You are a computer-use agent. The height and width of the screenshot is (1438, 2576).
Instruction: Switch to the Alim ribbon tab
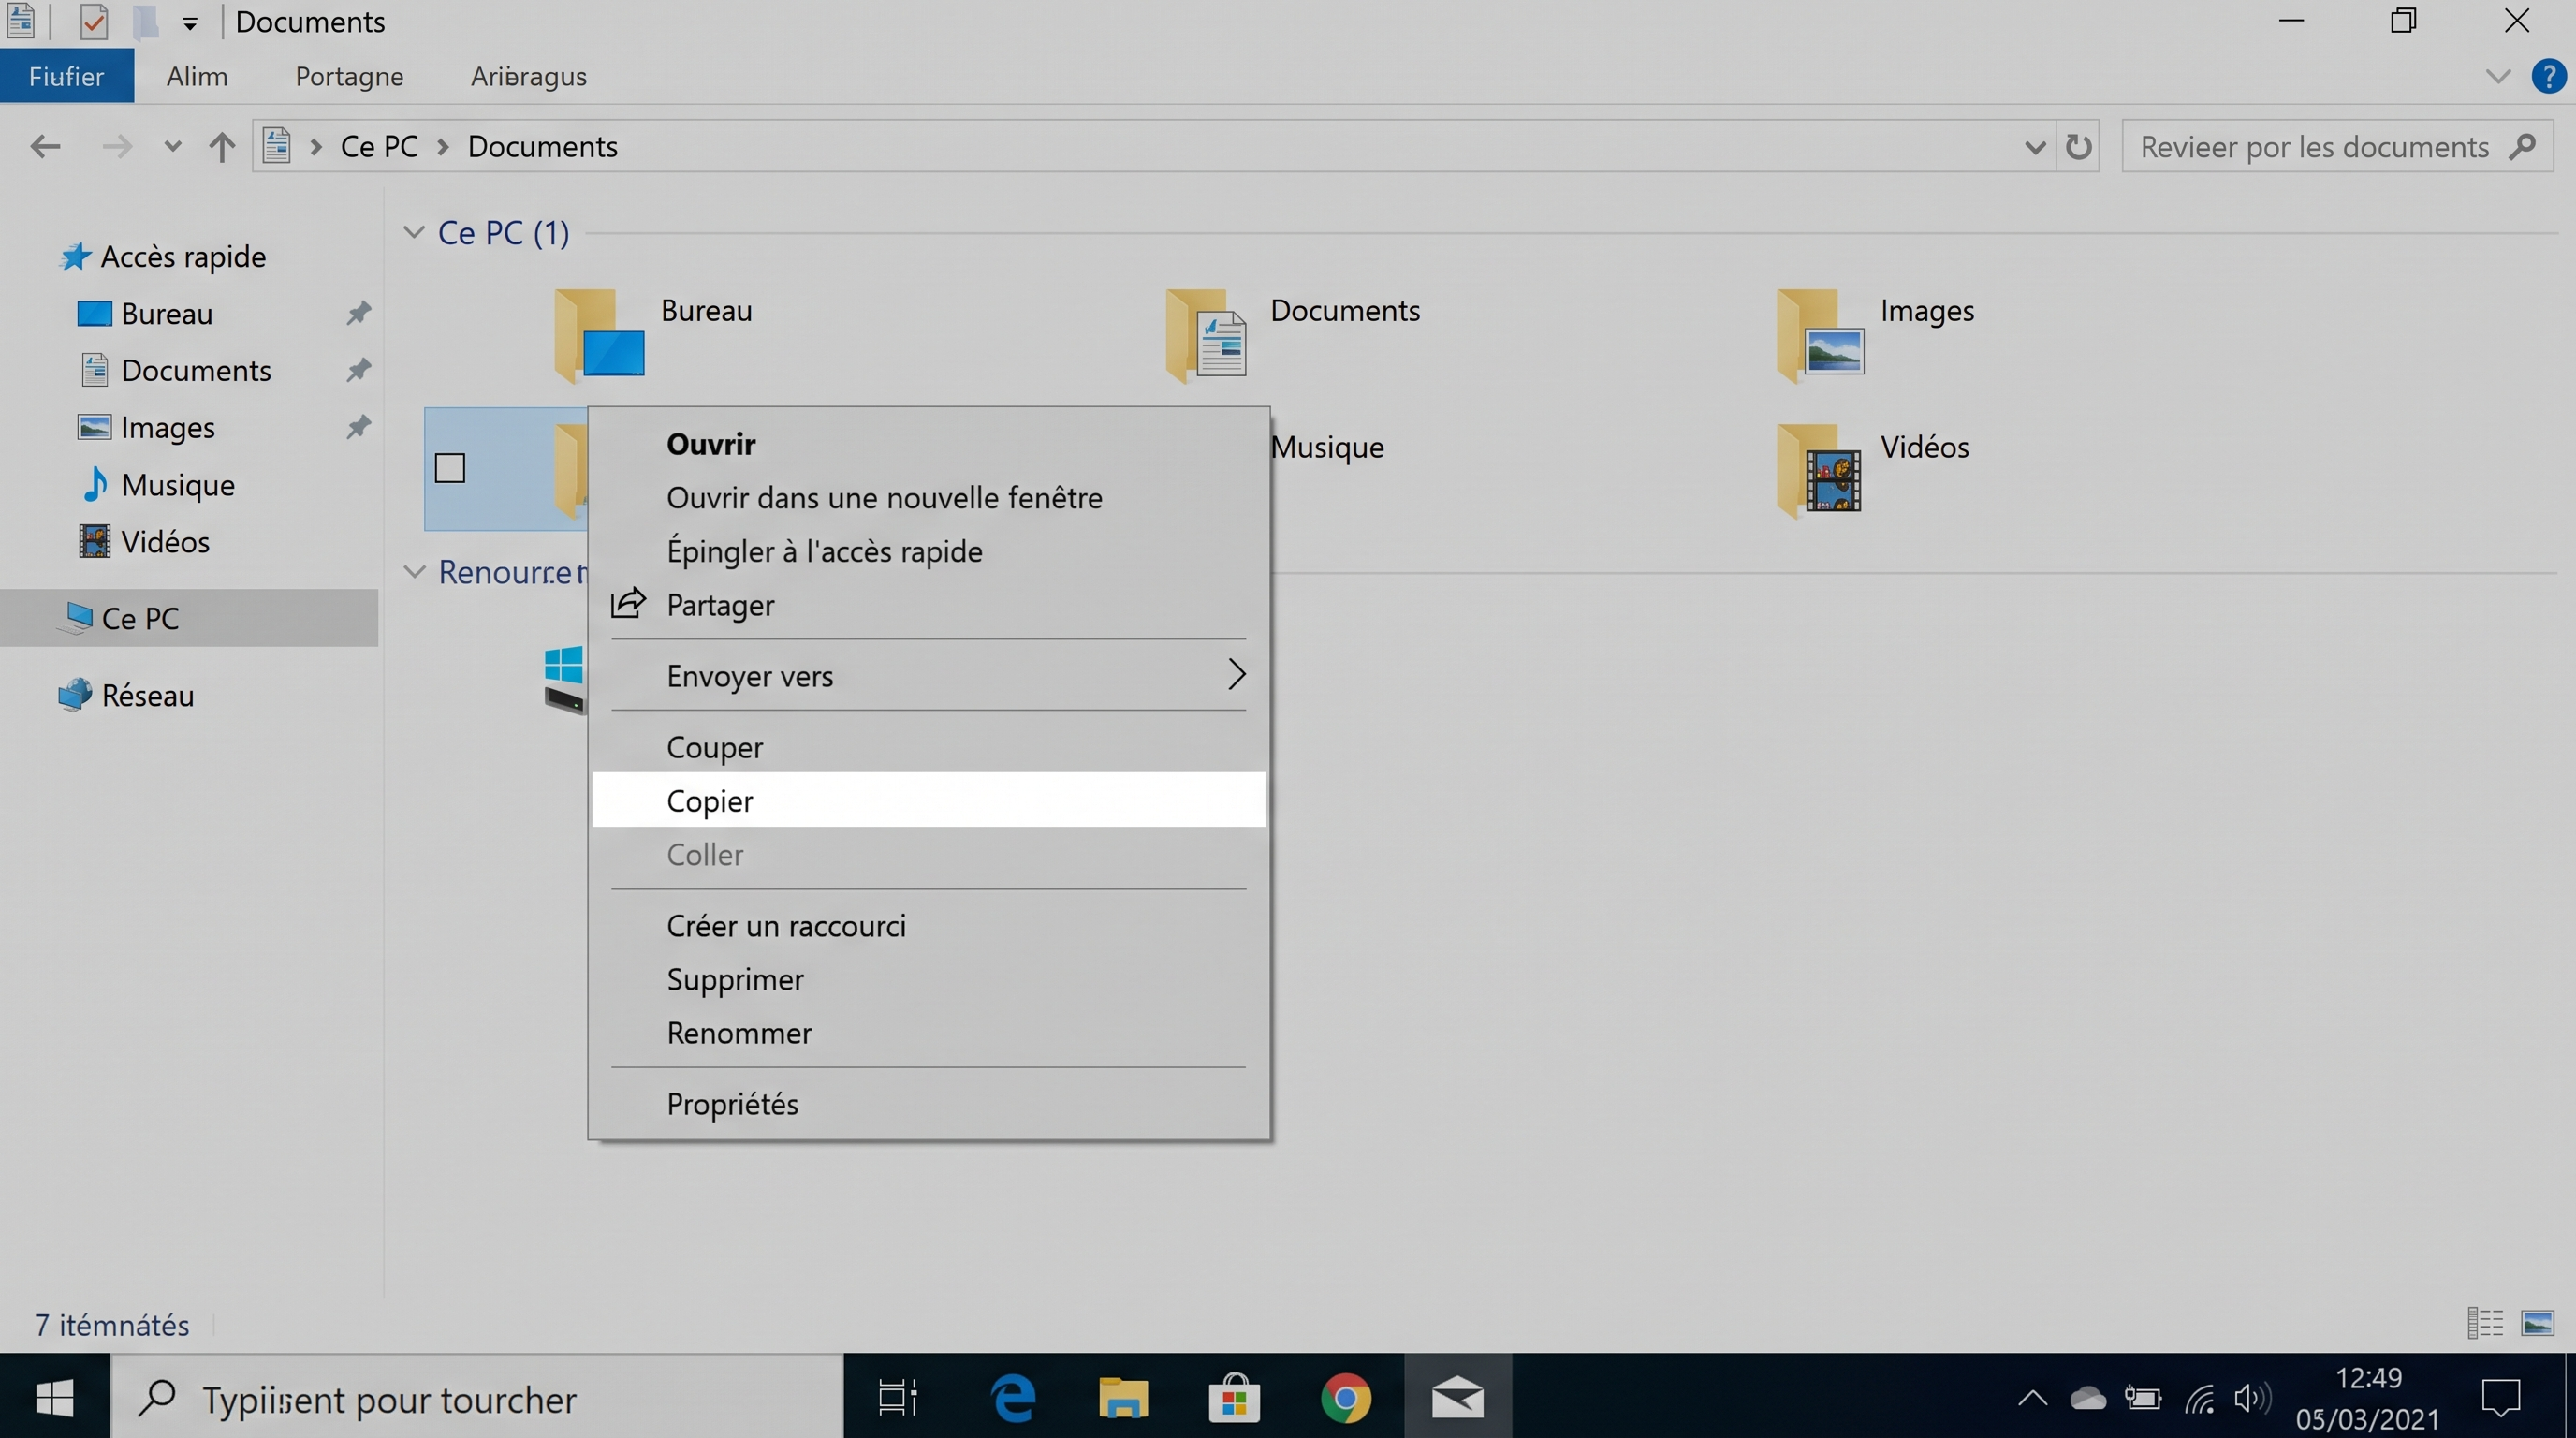[x=197, y=76]
